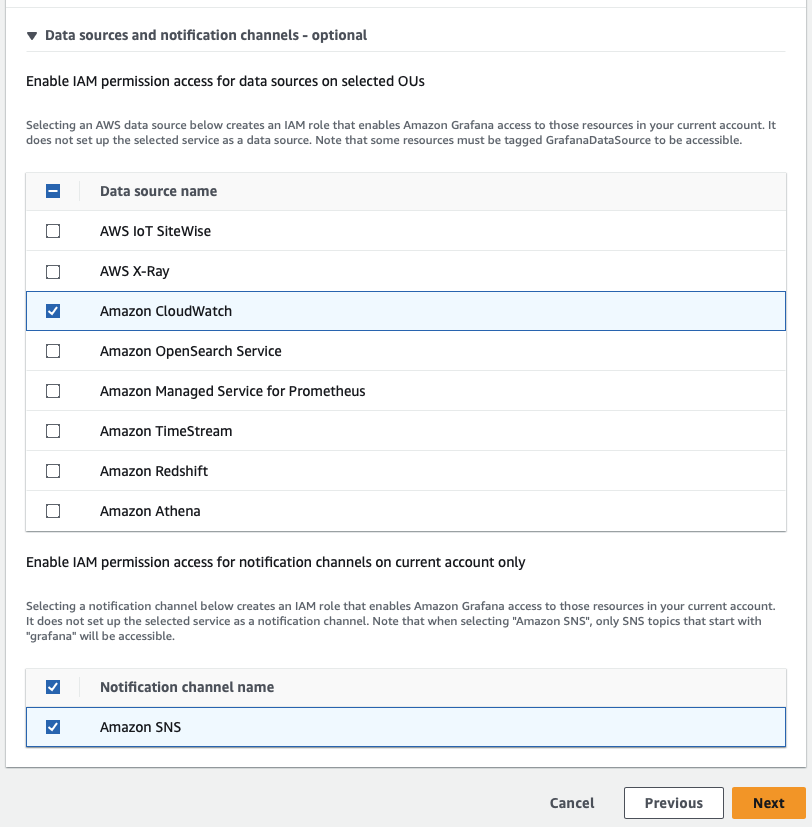Go back with the Previous button
The image size is (812, 827).
[673, 803]
